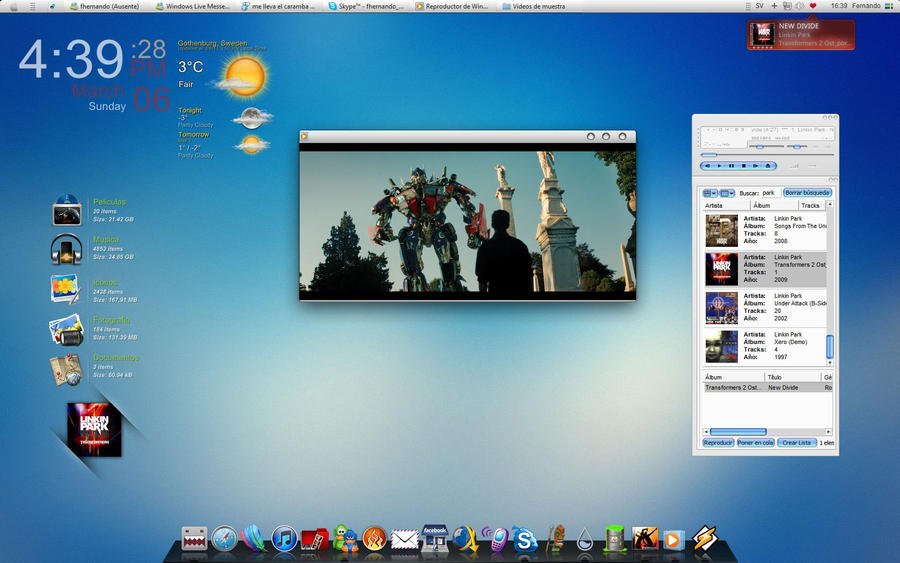Switch to Skype taskbar window

(x=366, y=6)
